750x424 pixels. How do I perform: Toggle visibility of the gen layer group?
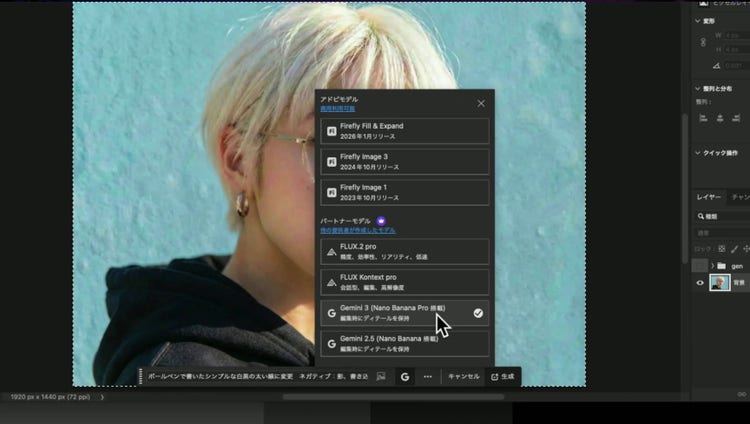700,265
